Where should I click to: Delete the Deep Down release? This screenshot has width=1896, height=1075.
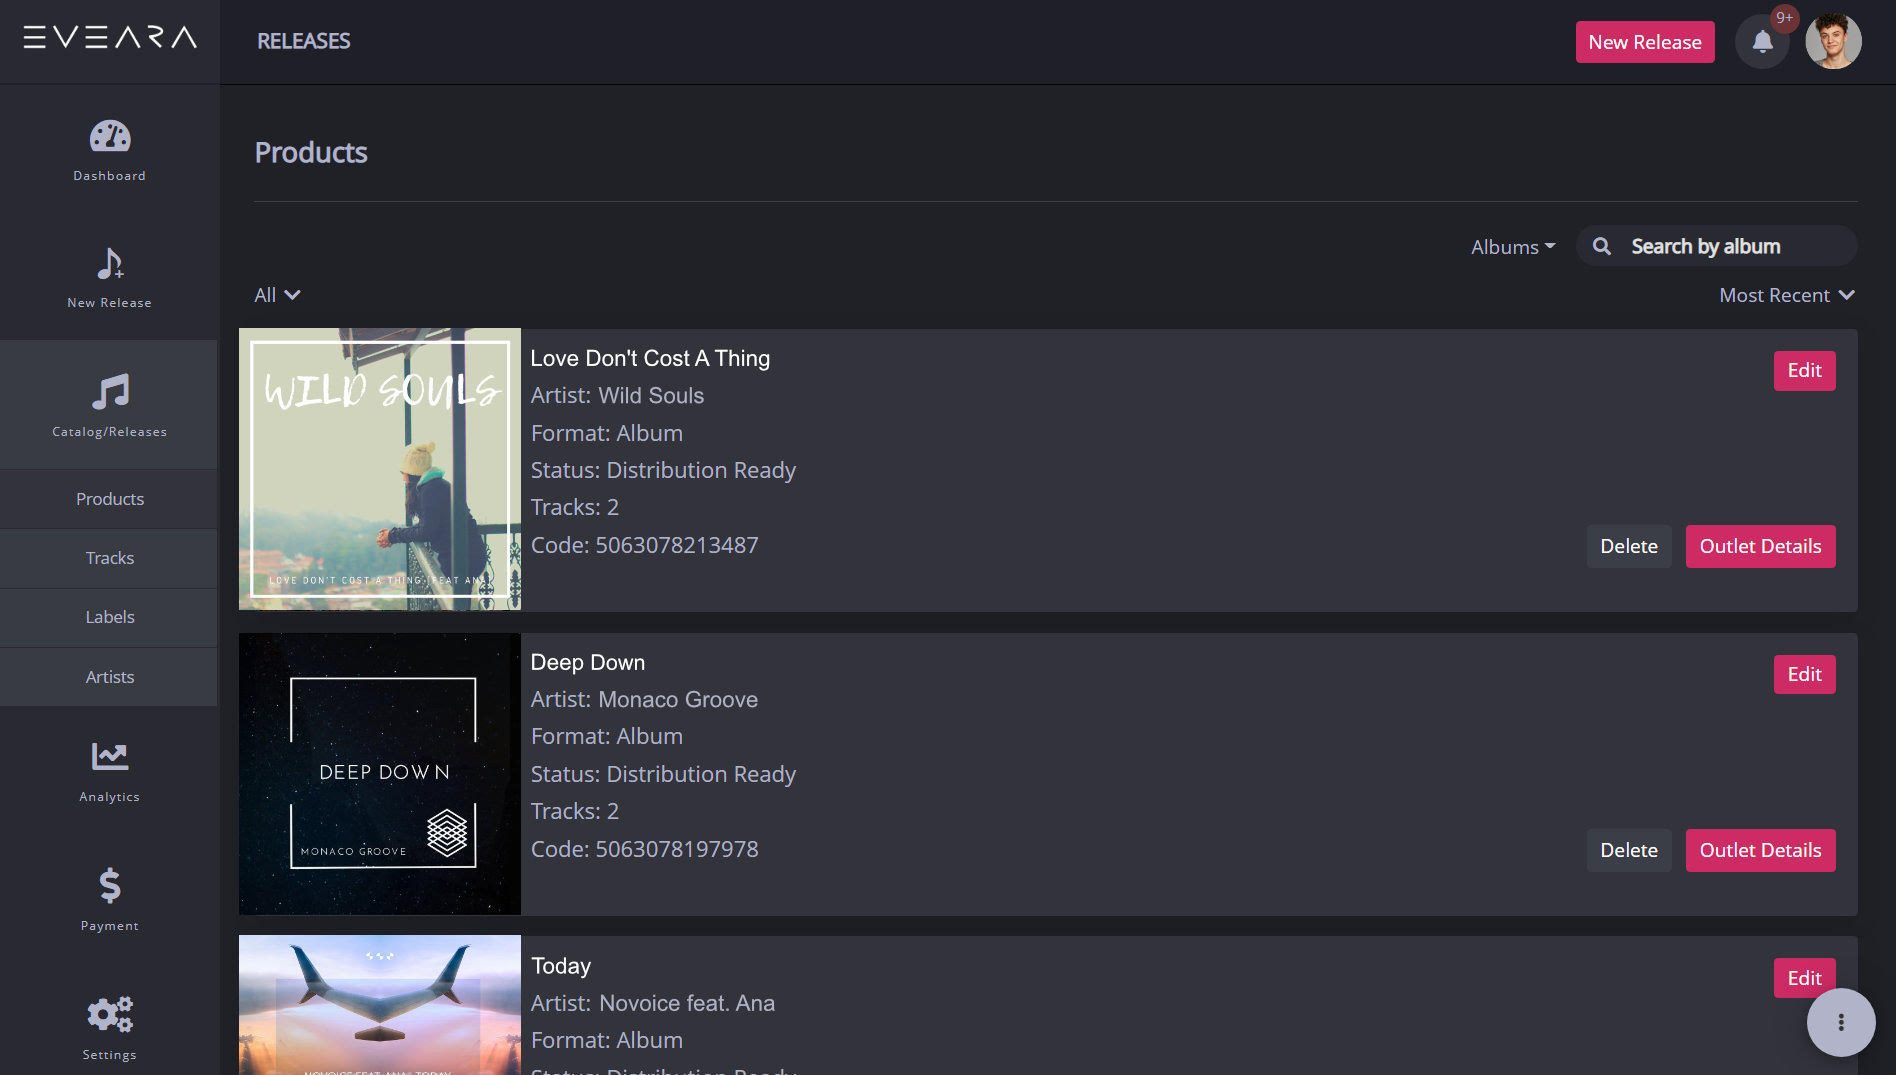[x=1629, y=850]
